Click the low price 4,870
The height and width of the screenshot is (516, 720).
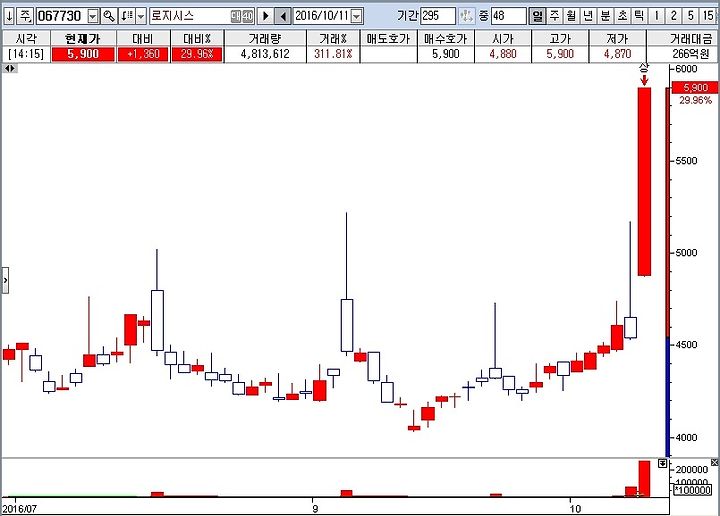click(617, 54)
